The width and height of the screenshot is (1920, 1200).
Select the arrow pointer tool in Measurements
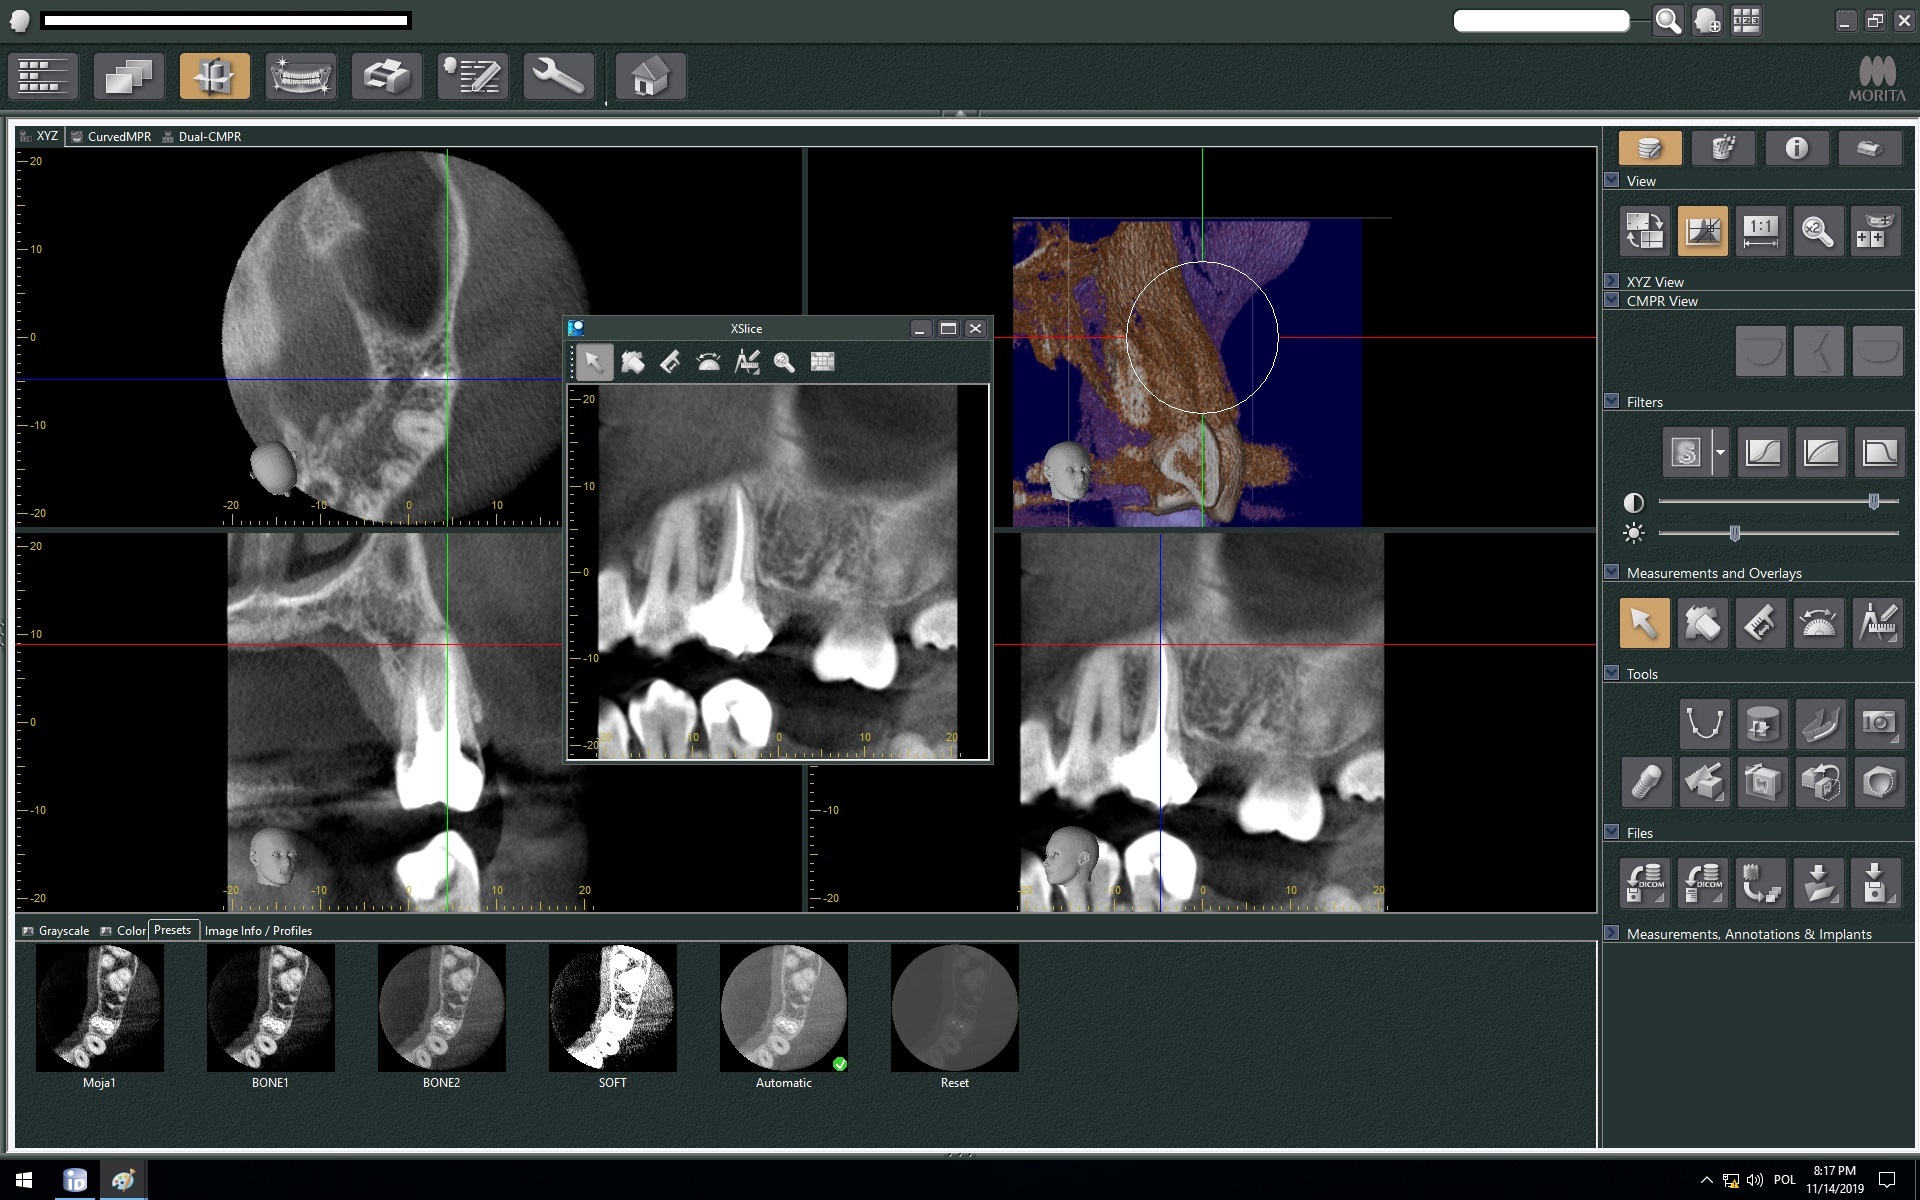pos(1645,623)
